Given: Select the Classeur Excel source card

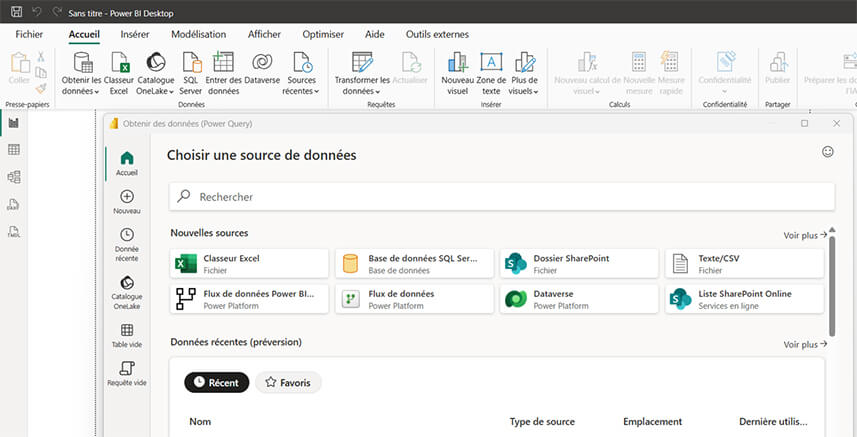Looking at the screenshot, I should 249,264.
